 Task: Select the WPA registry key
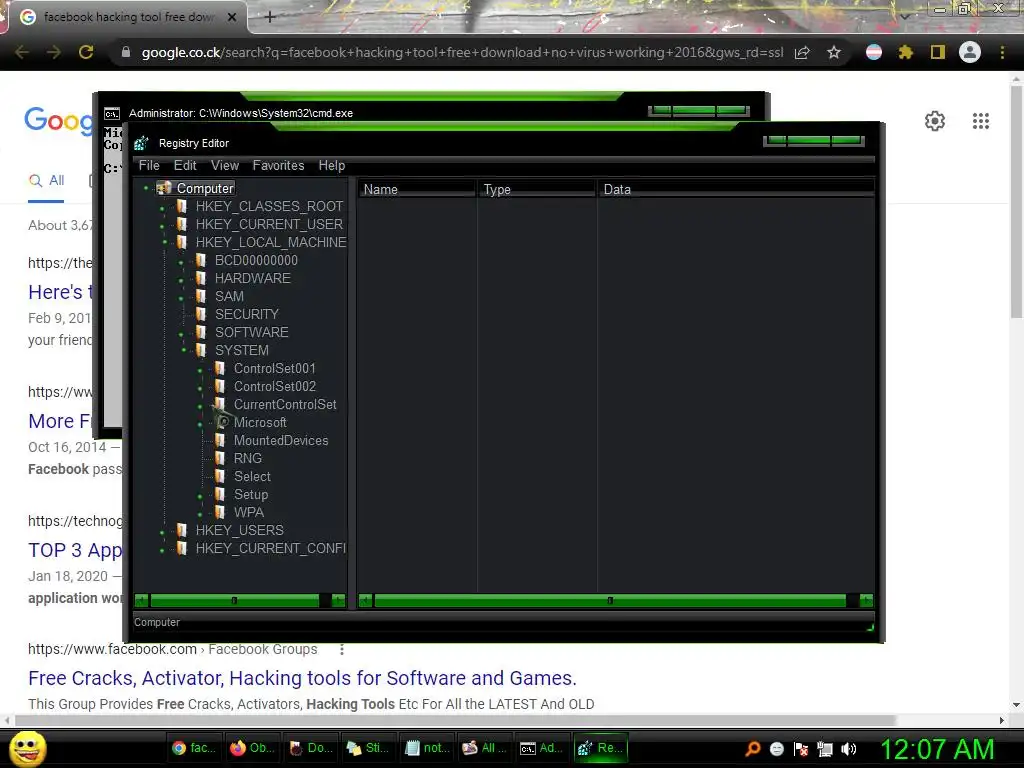tap(249, 513)
